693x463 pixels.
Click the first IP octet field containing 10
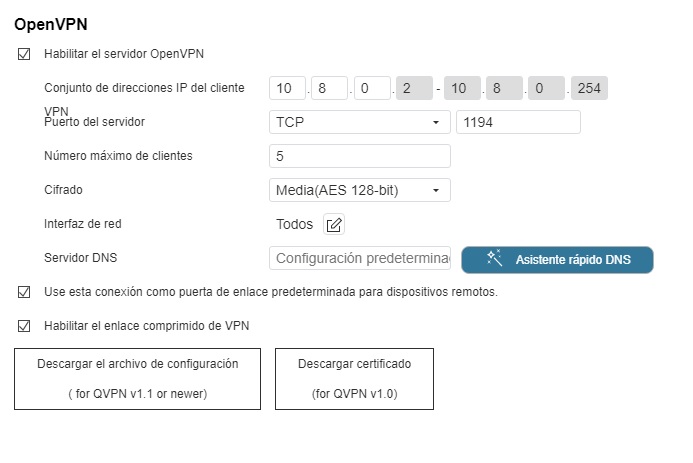click(x=286, y=88)
